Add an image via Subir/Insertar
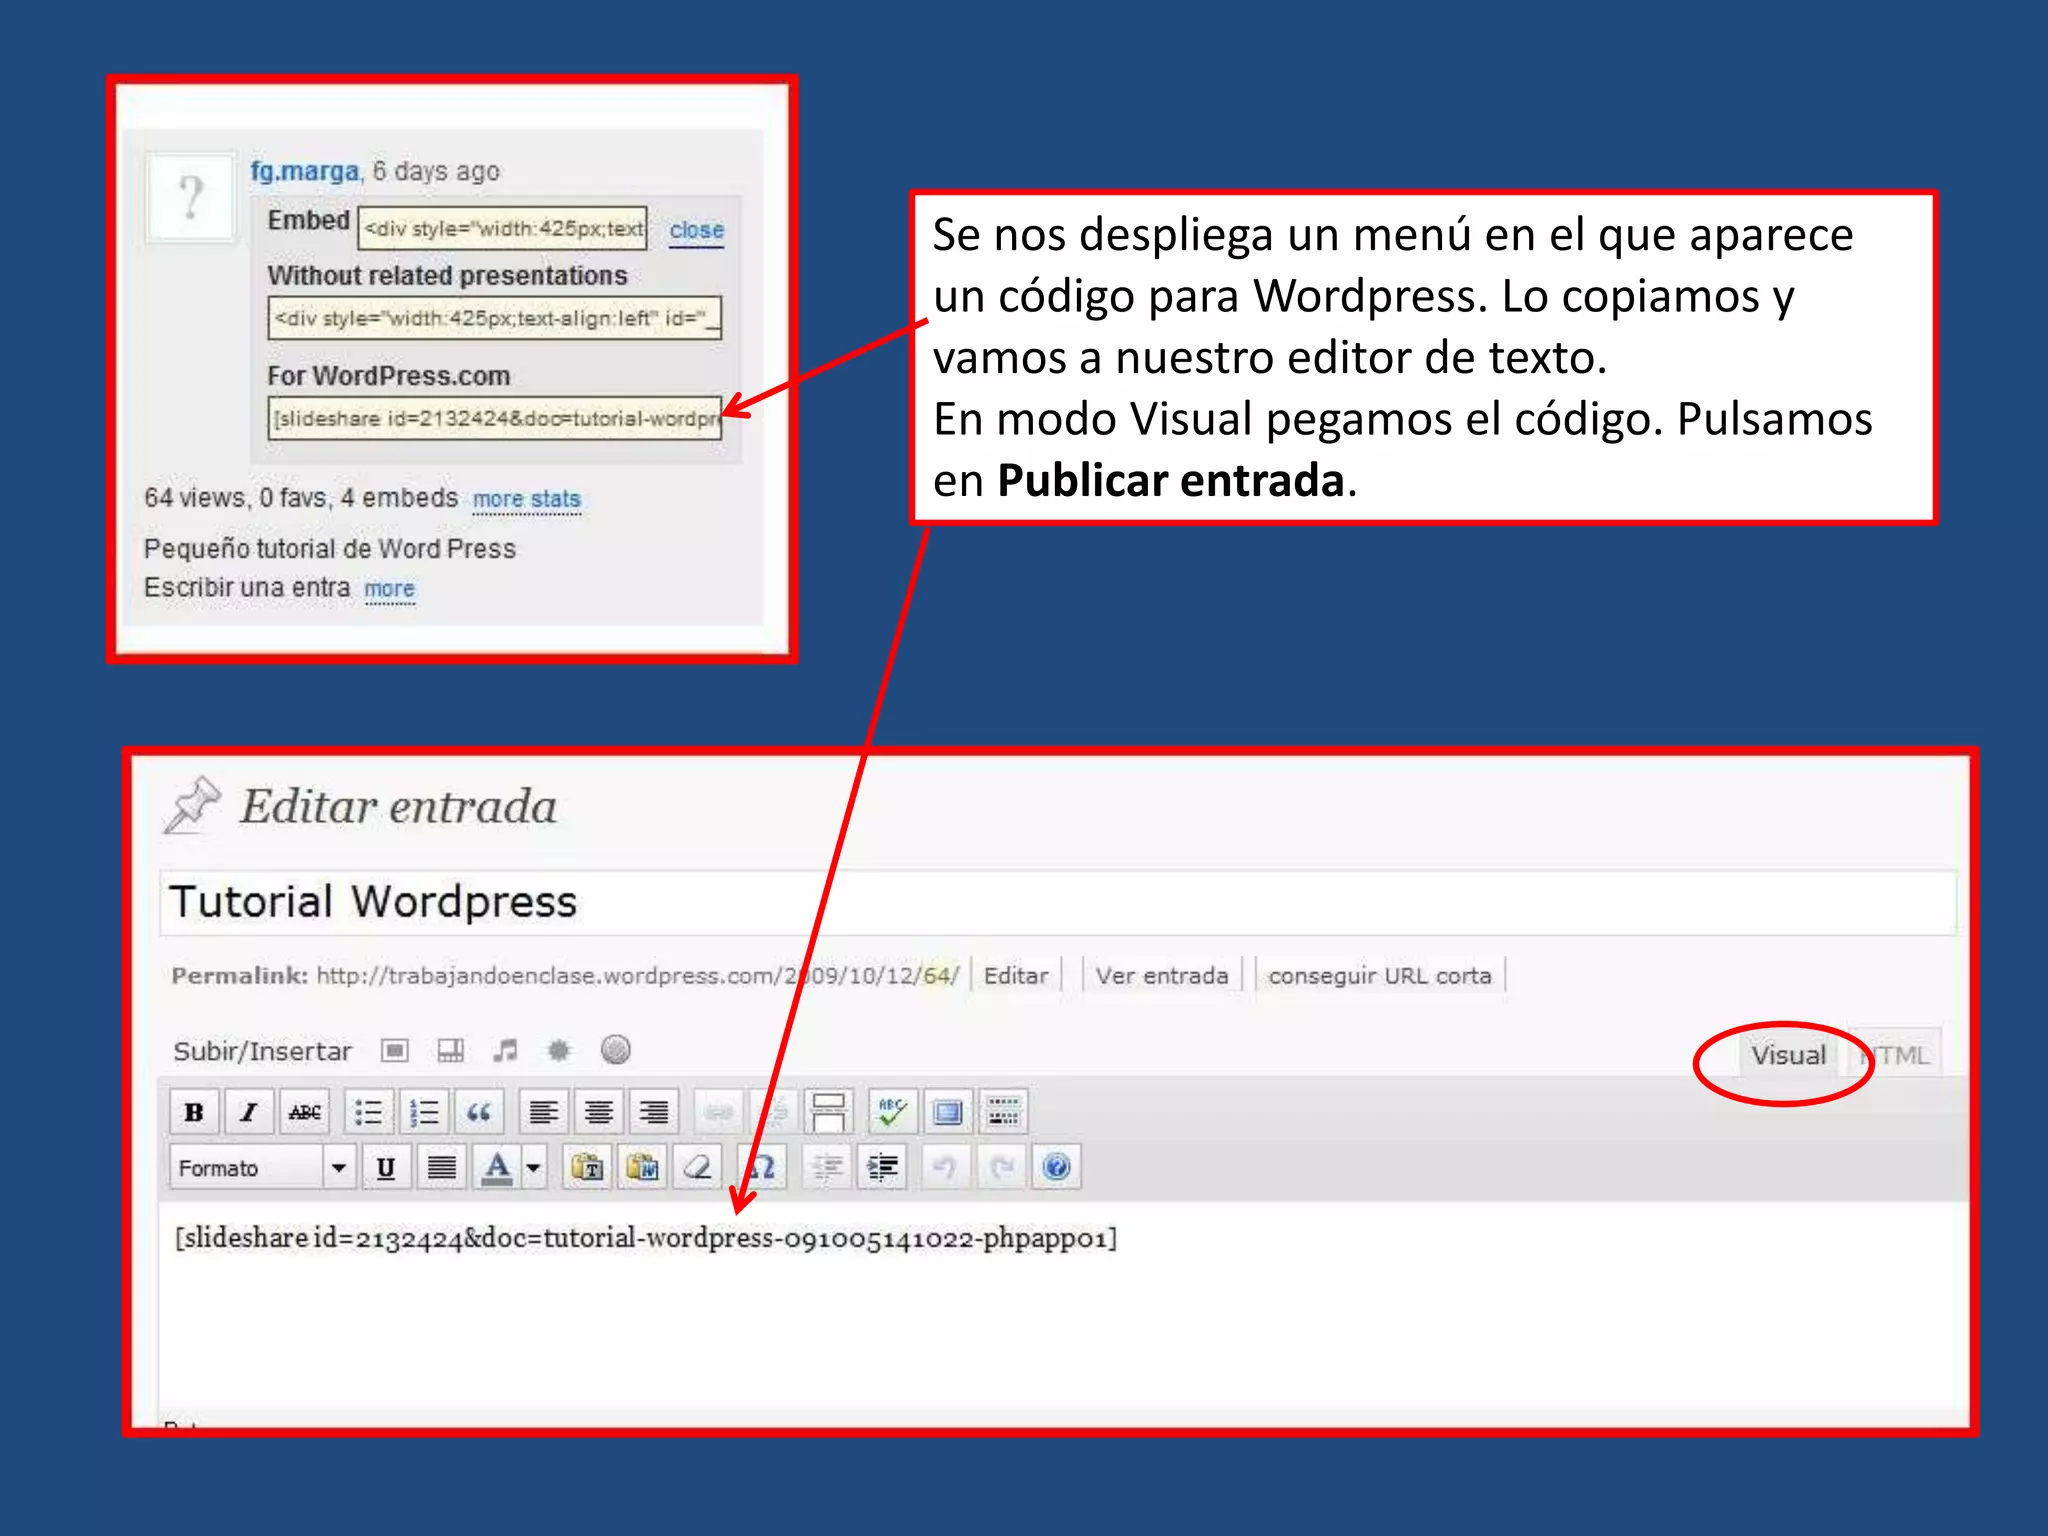 pos(395,1050)
